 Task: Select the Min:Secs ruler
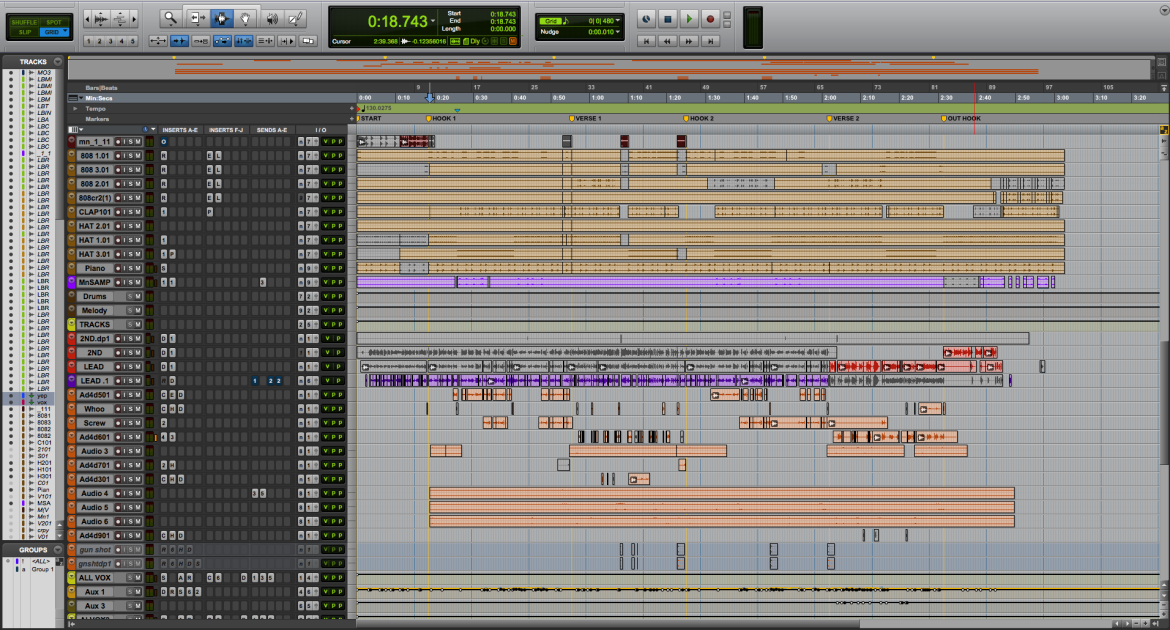99,98
